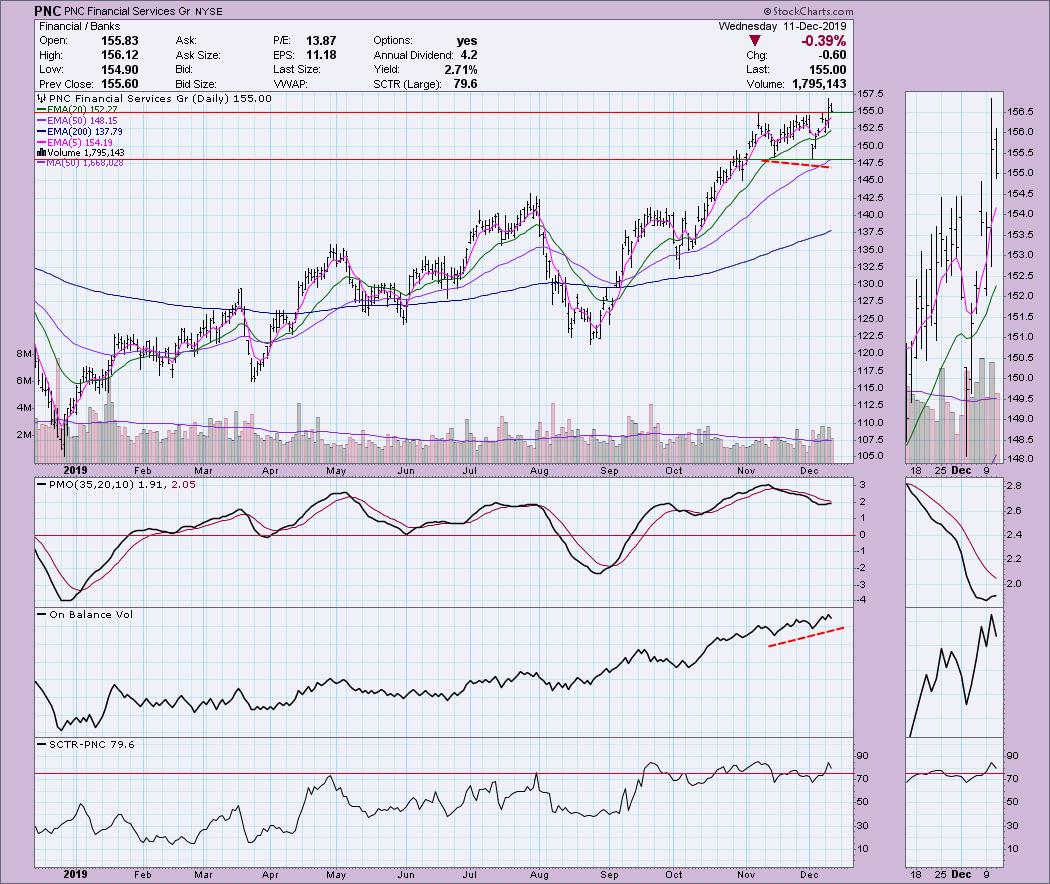Click the High value 156.12
Image resolution: width=1050 pixels, height=884 pixels.
click(120, 55)
